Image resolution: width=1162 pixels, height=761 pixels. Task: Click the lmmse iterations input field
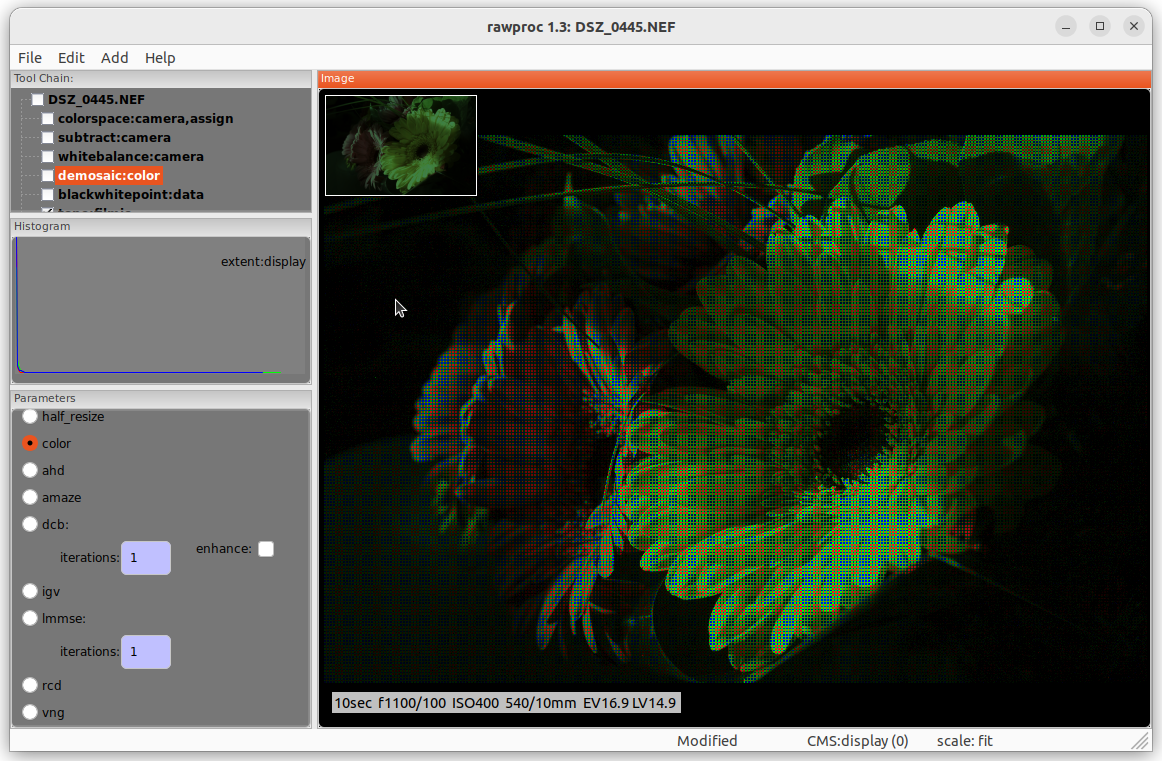click(x=145, y=652)
